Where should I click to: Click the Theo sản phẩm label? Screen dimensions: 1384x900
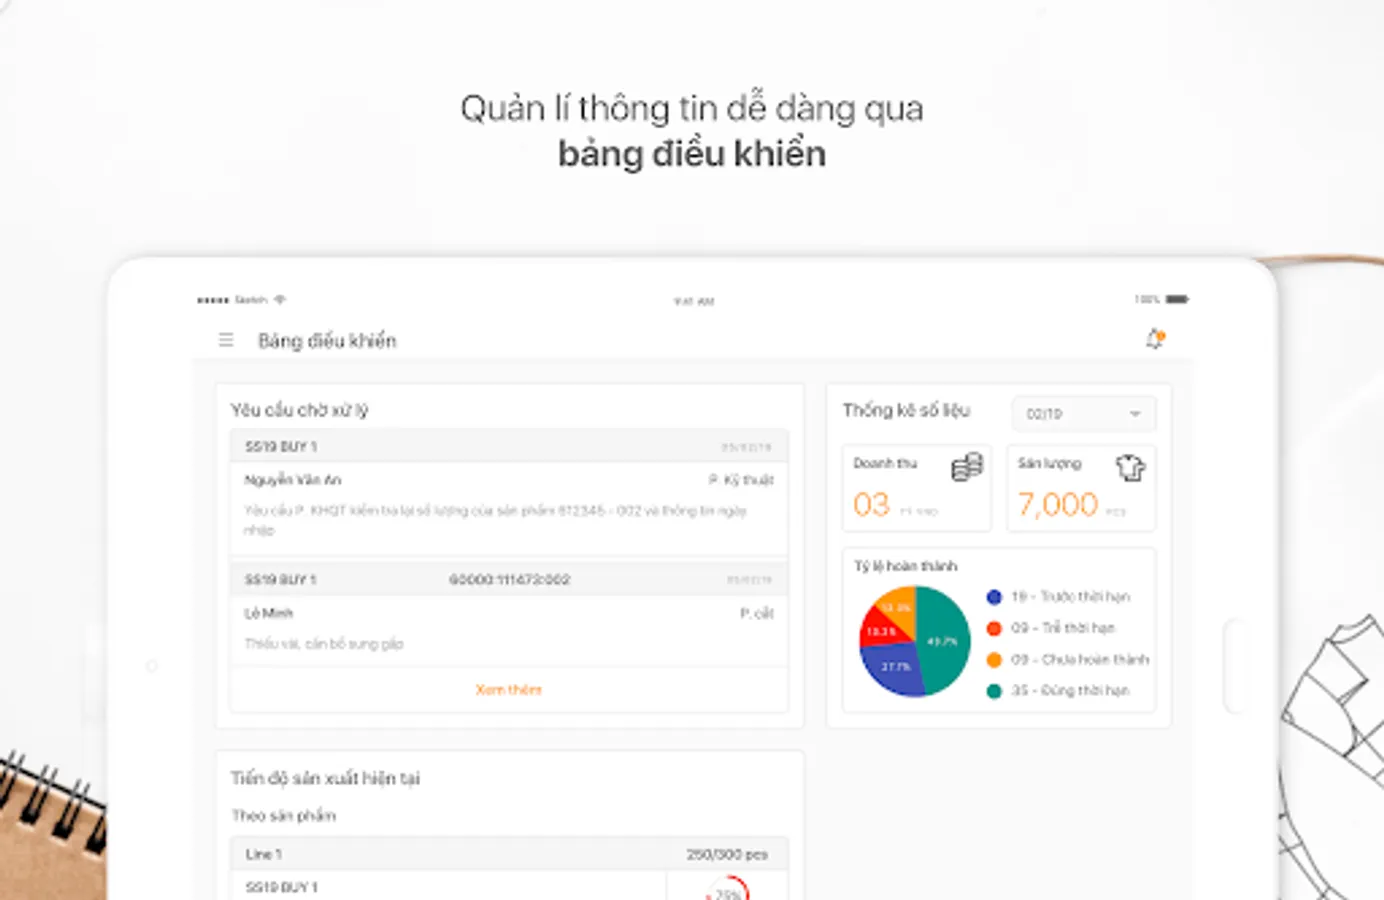tap(284, 815)
